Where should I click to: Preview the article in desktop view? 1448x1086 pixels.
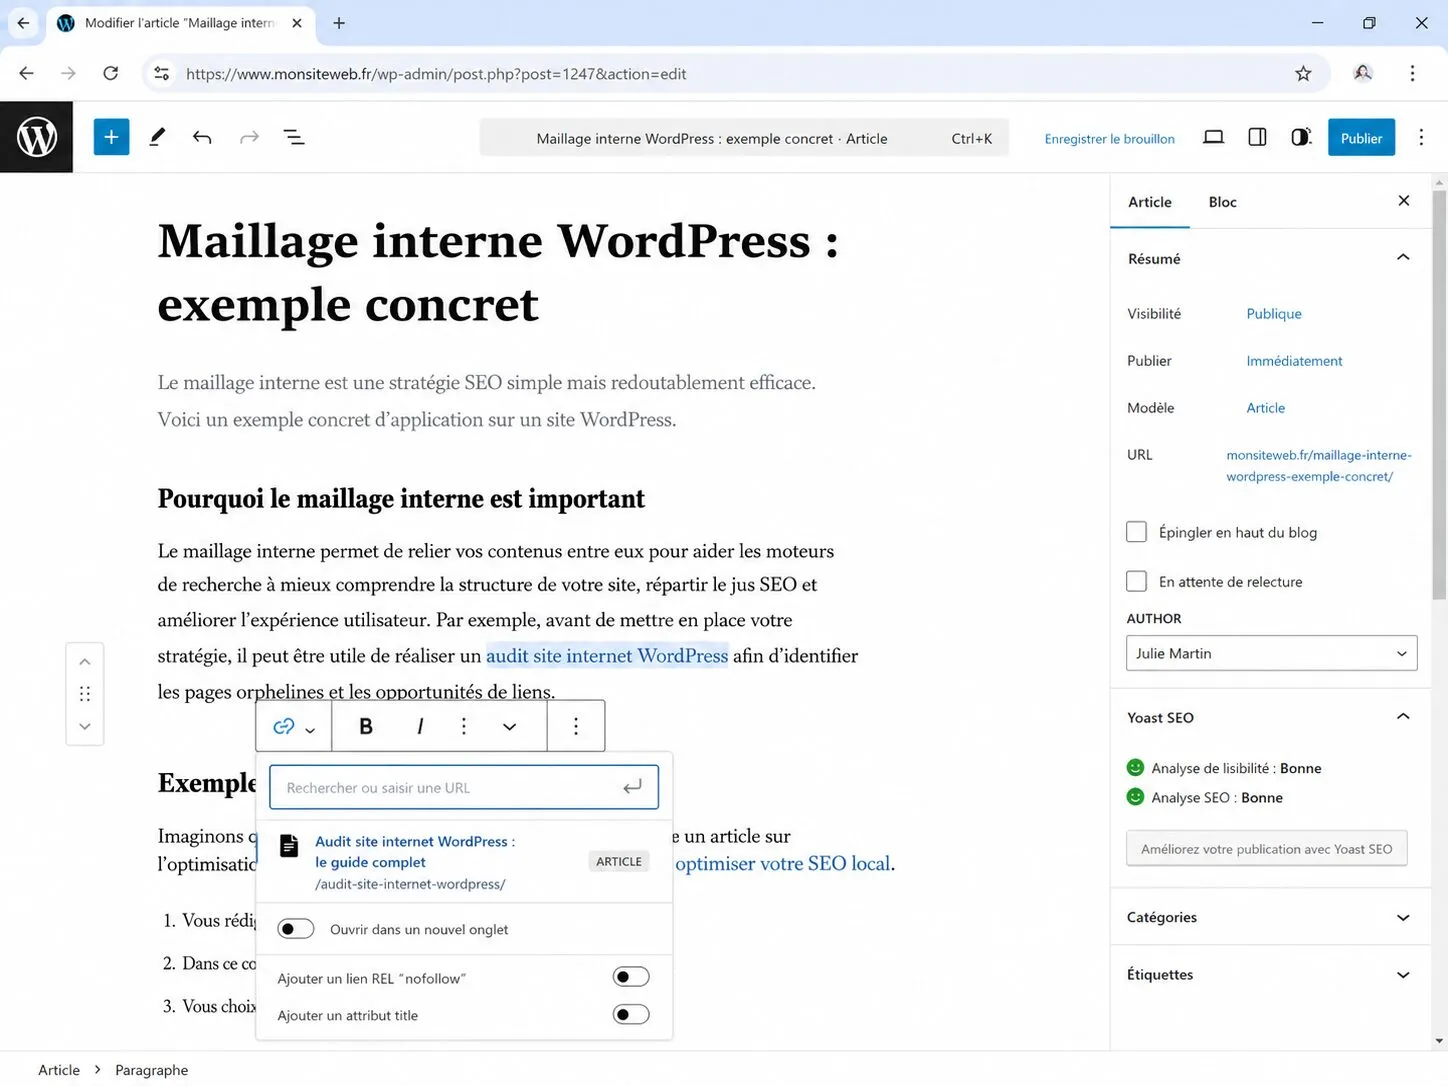tap(1213, 138)
